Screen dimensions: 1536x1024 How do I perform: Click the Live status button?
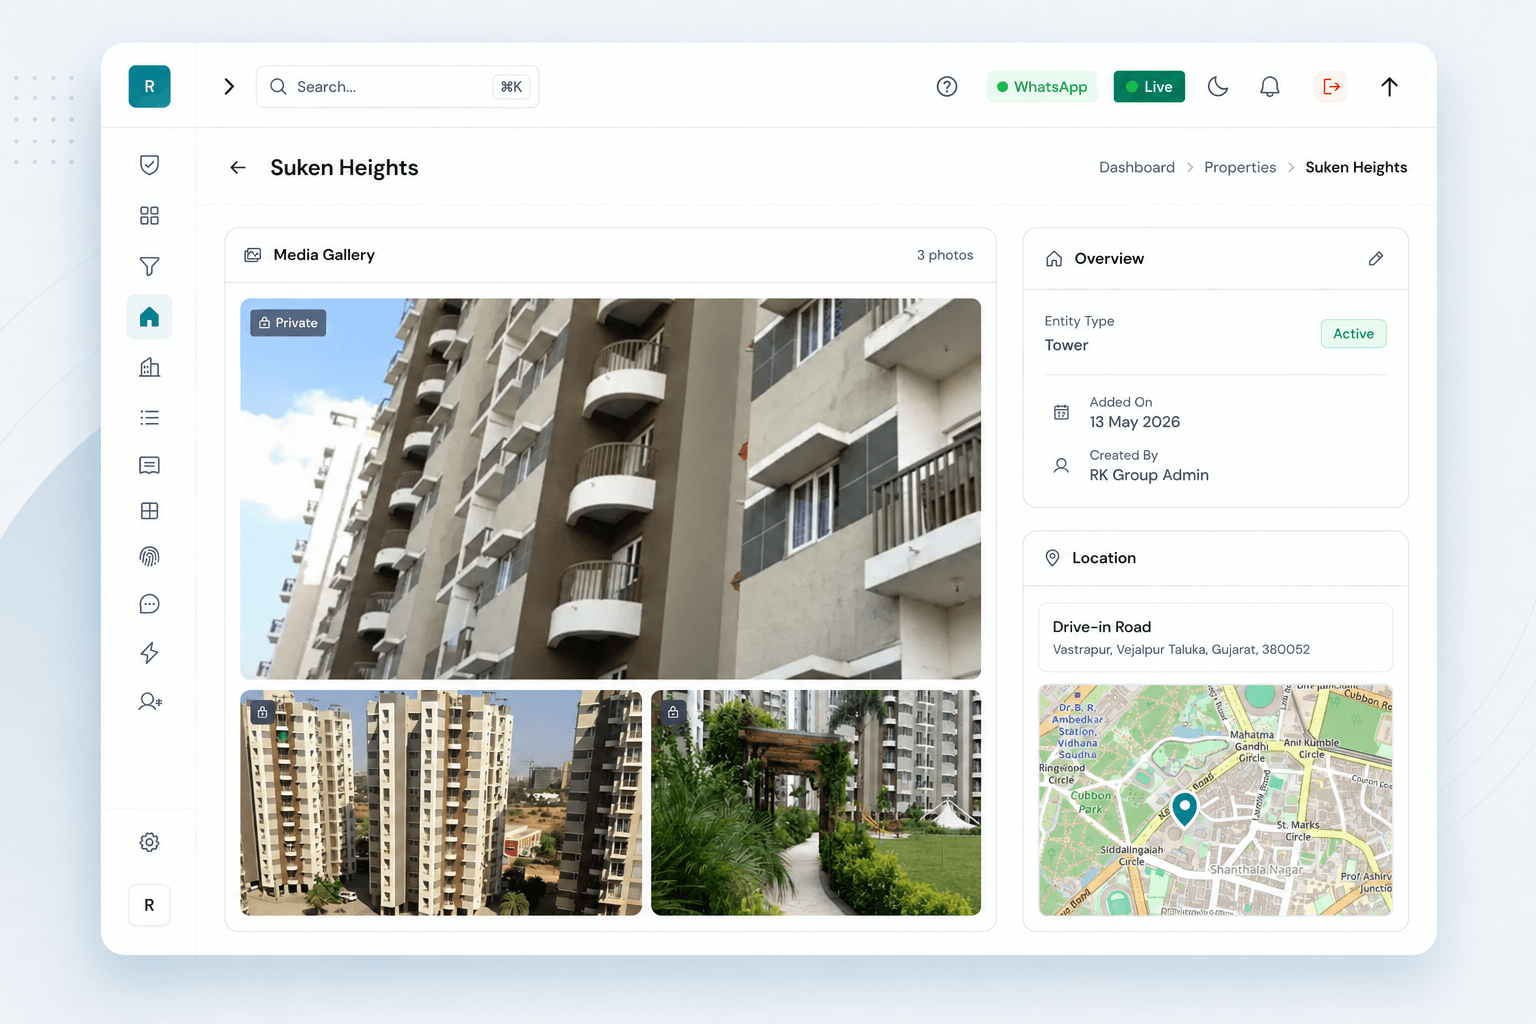tap(1149, 87)
